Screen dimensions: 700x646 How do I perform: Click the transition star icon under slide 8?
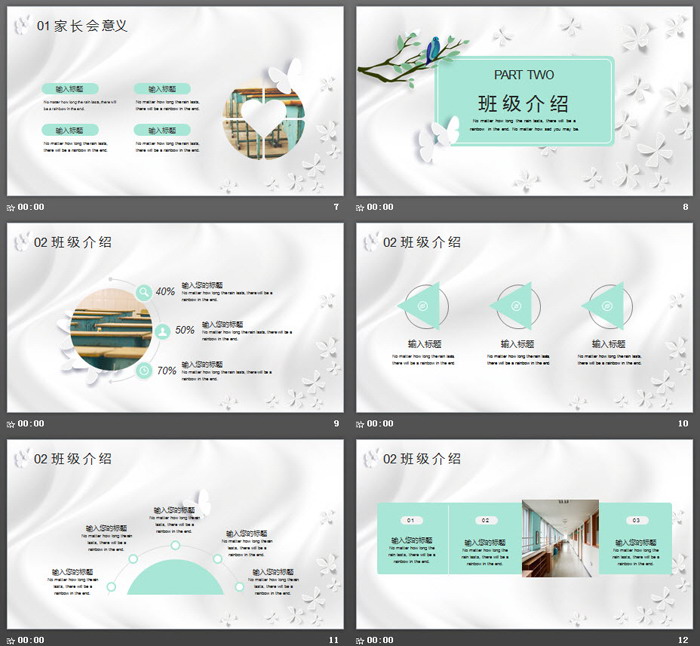(x=361, y=207)
